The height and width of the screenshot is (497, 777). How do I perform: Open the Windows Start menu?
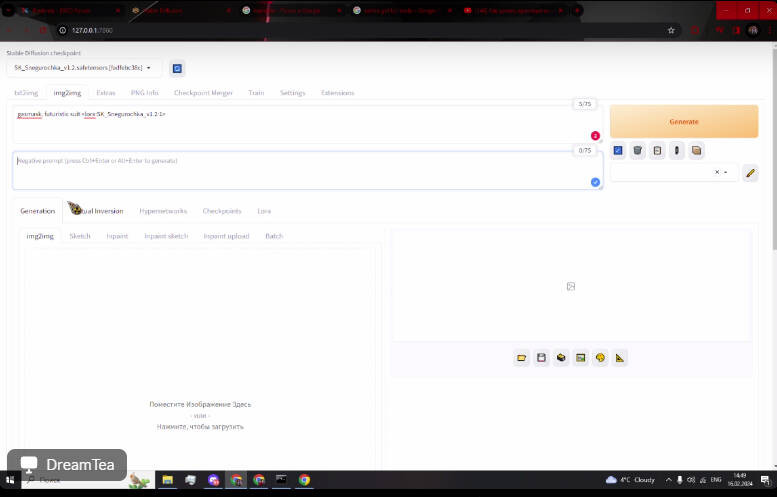pyautogui.click(x=10, y=480)
